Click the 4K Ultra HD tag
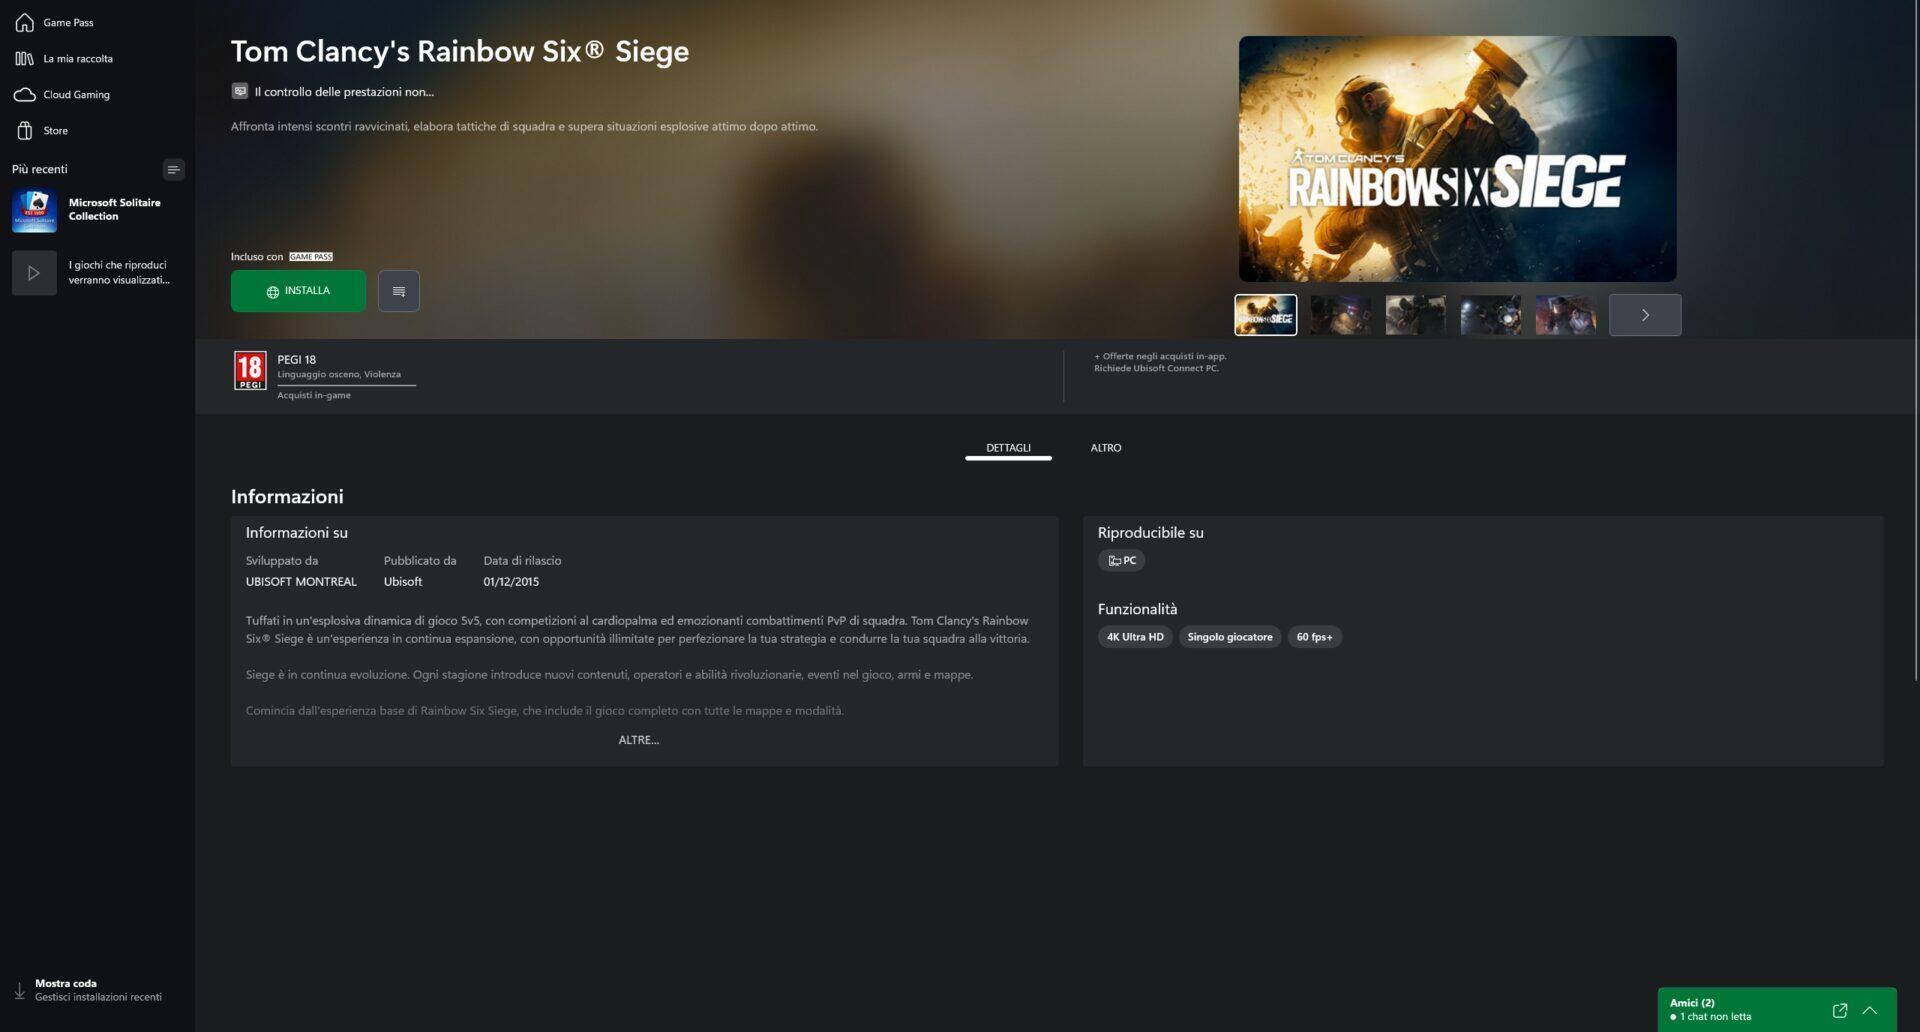 tap(1135, 637)
